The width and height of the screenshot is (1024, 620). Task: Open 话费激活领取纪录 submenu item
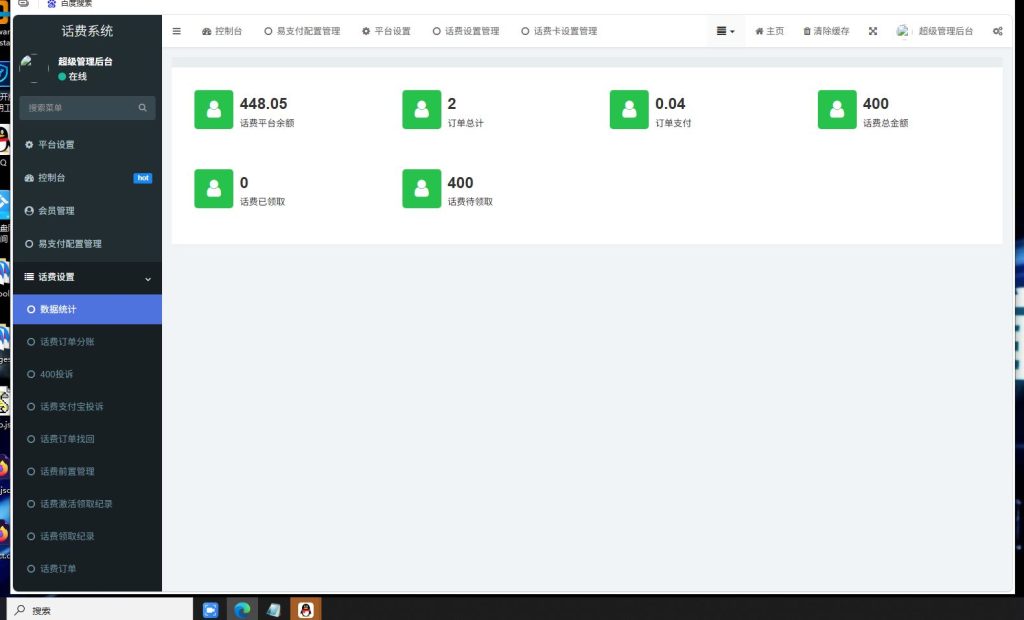(x=88, y=504)
